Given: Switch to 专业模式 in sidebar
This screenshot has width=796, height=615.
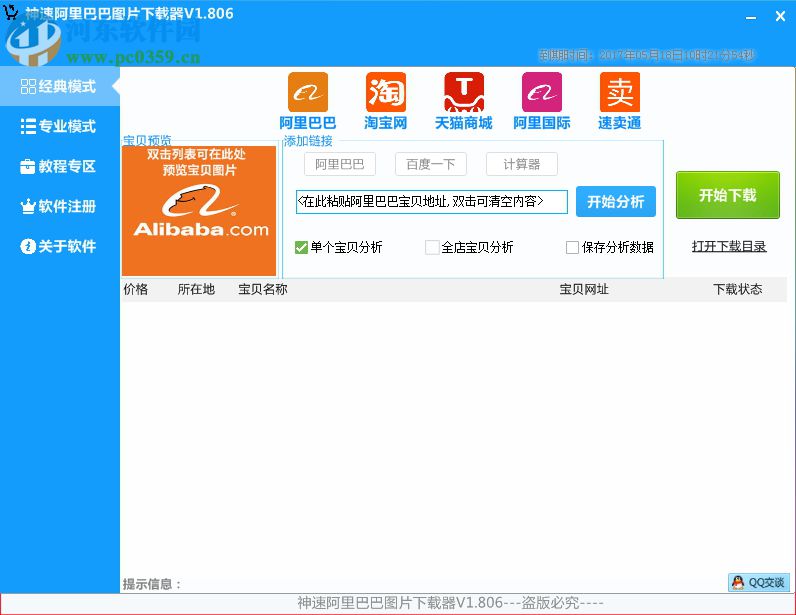Looking at the screenshot, I should (58, 126).
